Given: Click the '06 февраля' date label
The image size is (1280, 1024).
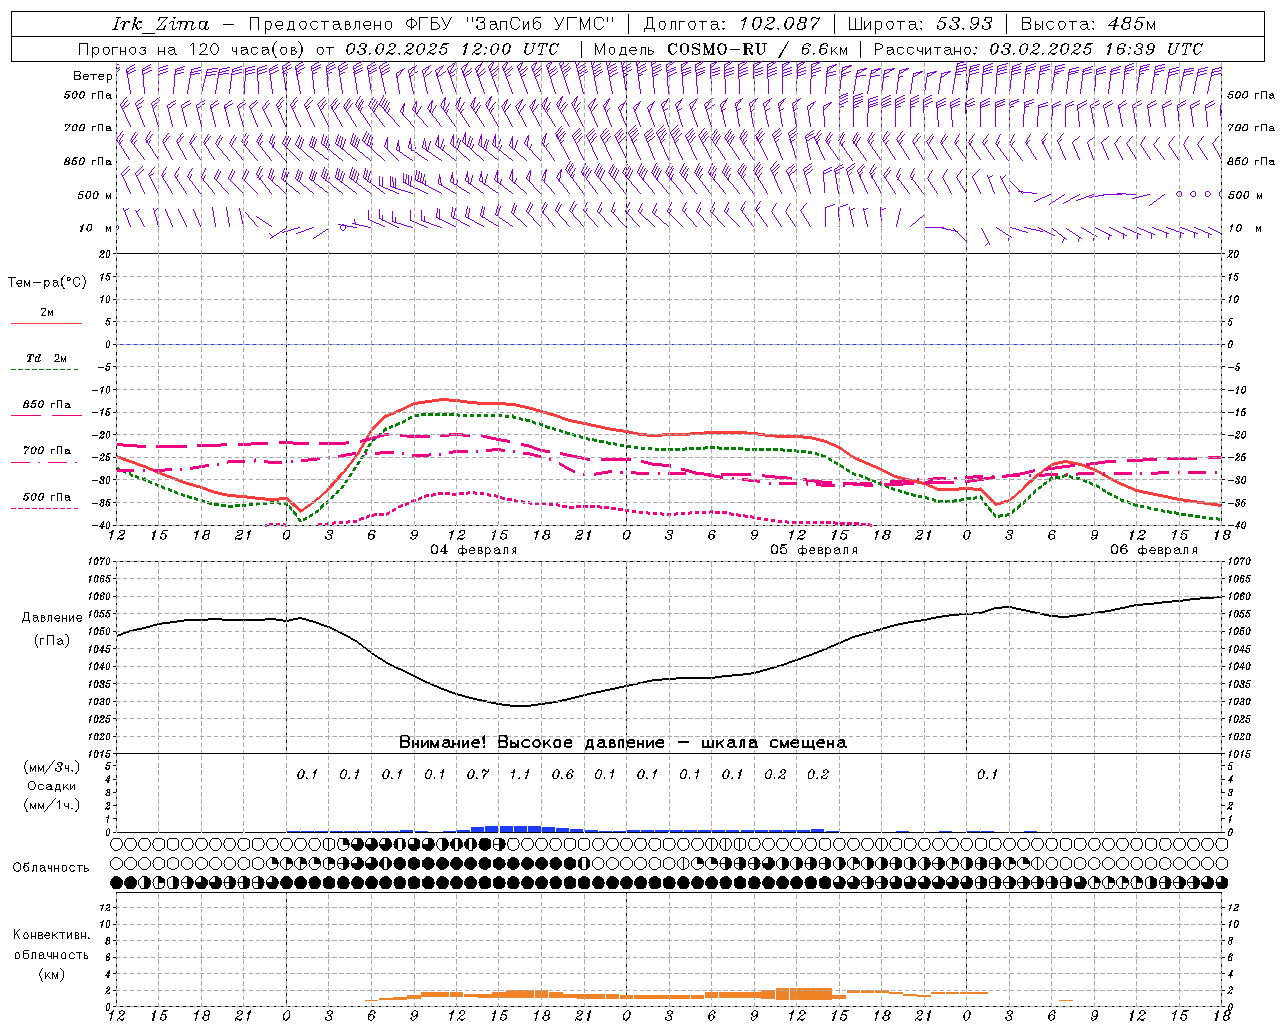Looking at the screenshot, I should click(1153, 550).
